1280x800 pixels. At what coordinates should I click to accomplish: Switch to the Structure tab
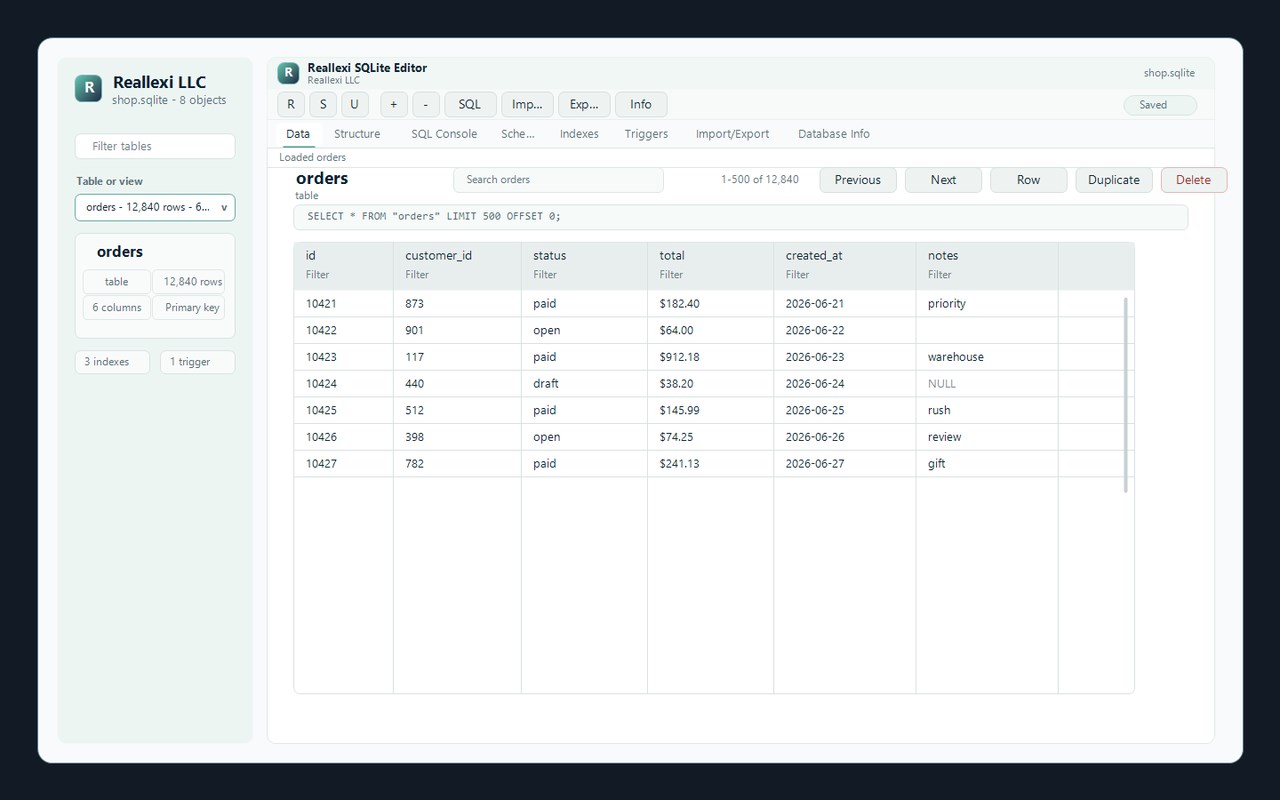click(x=357, y=134)
